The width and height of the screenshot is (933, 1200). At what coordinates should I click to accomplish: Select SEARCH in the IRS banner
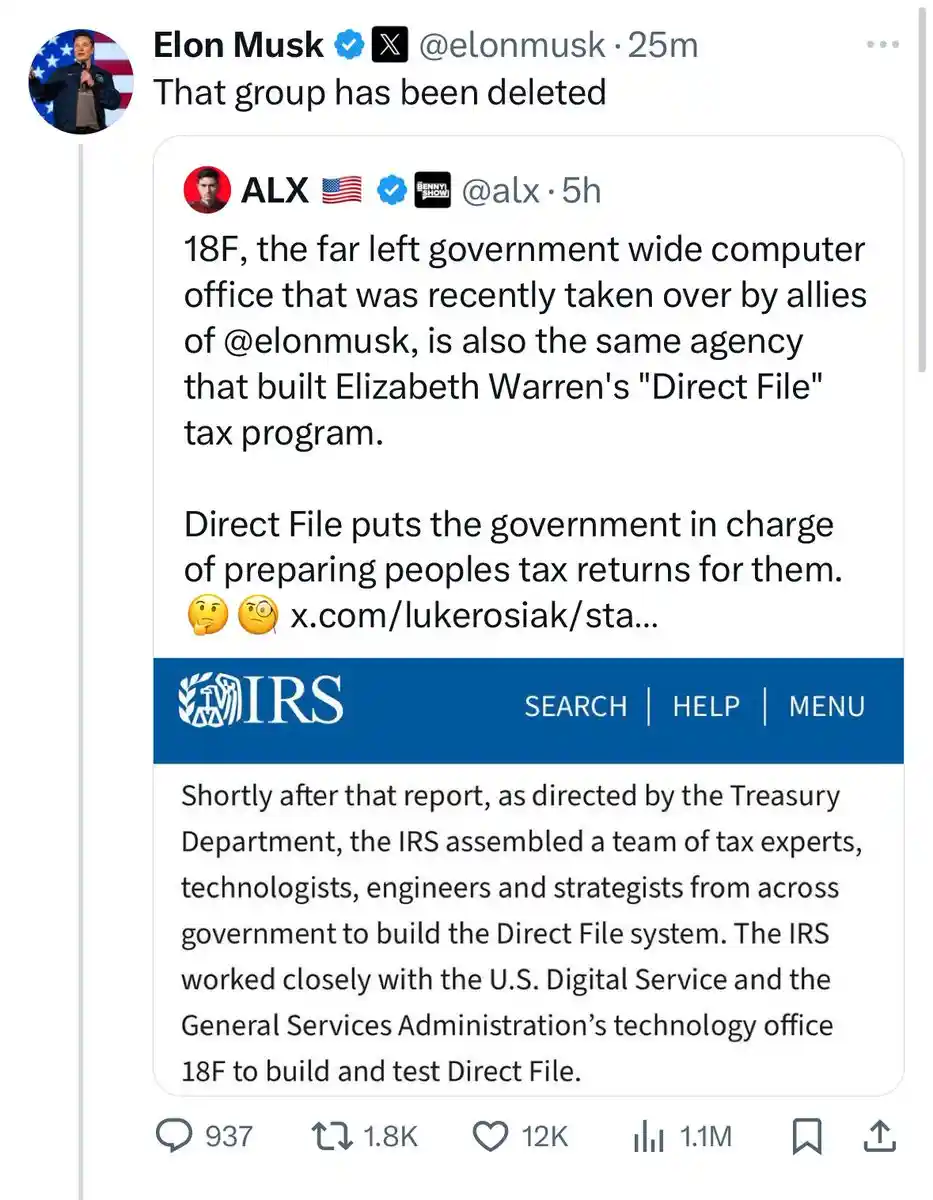(x=575, y=706)
